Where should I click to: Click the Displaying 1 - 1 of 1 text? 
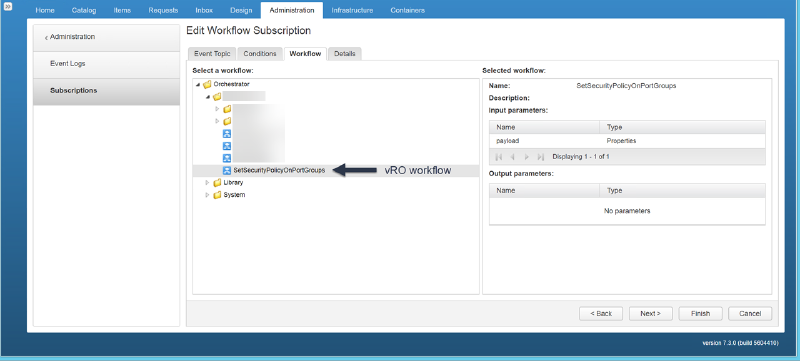click(x=581, y=157)
